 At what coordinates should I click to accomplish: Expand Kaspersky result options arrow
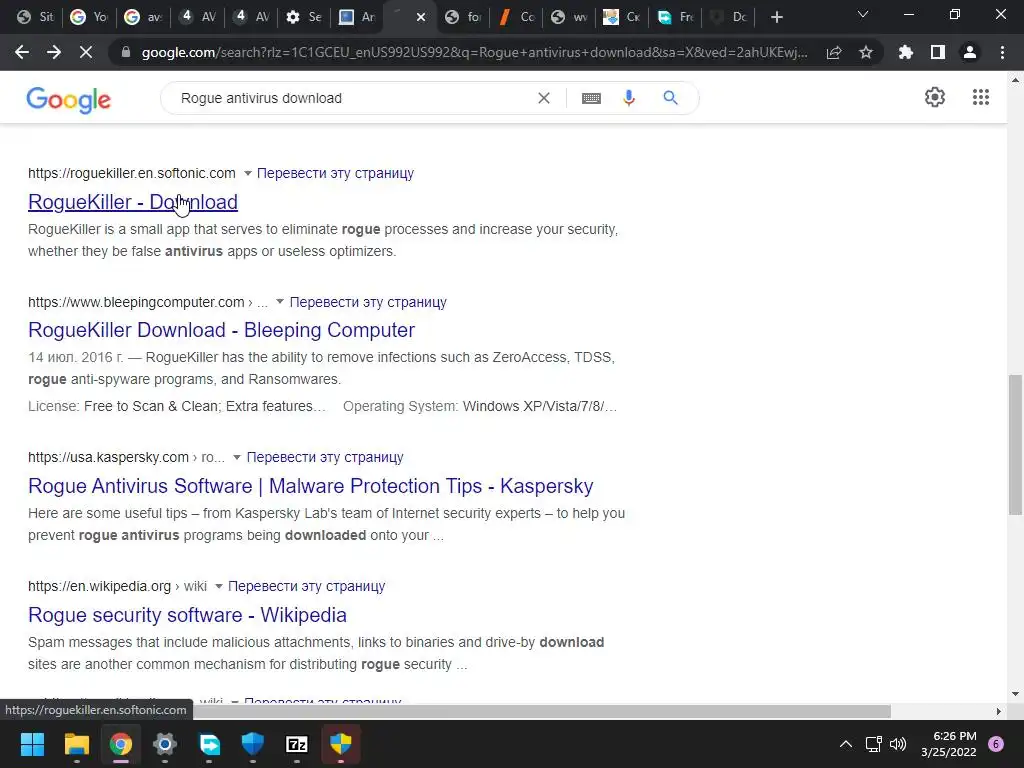pos(237,457)
